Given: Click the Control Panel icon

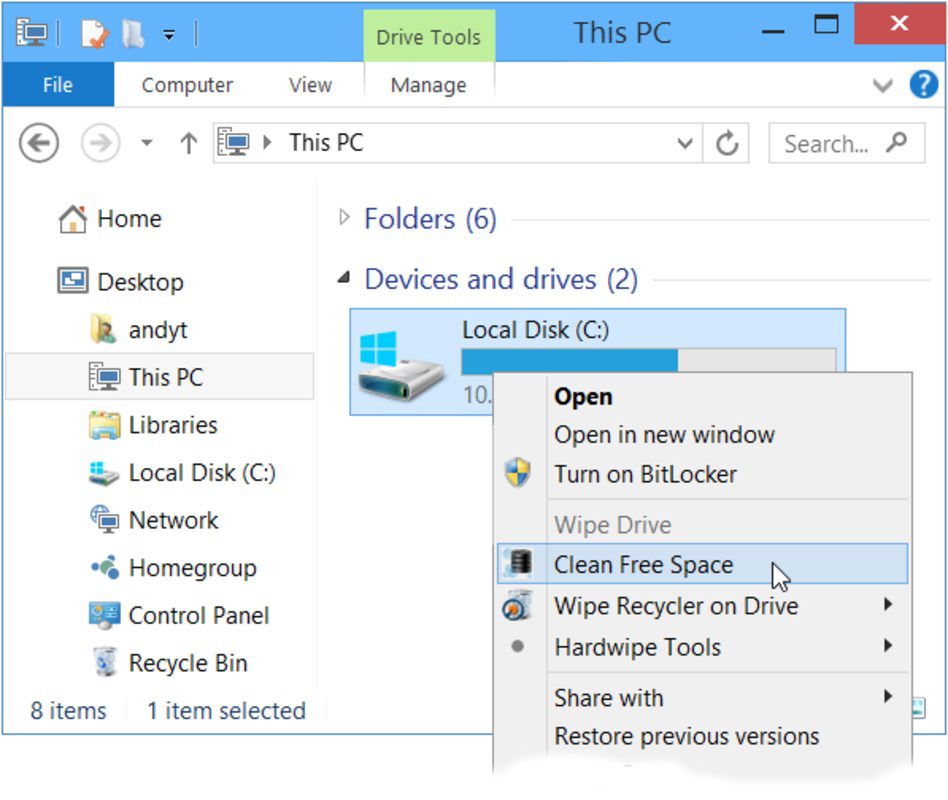Looking at the screenshot, I should click(x=105, y=616).
